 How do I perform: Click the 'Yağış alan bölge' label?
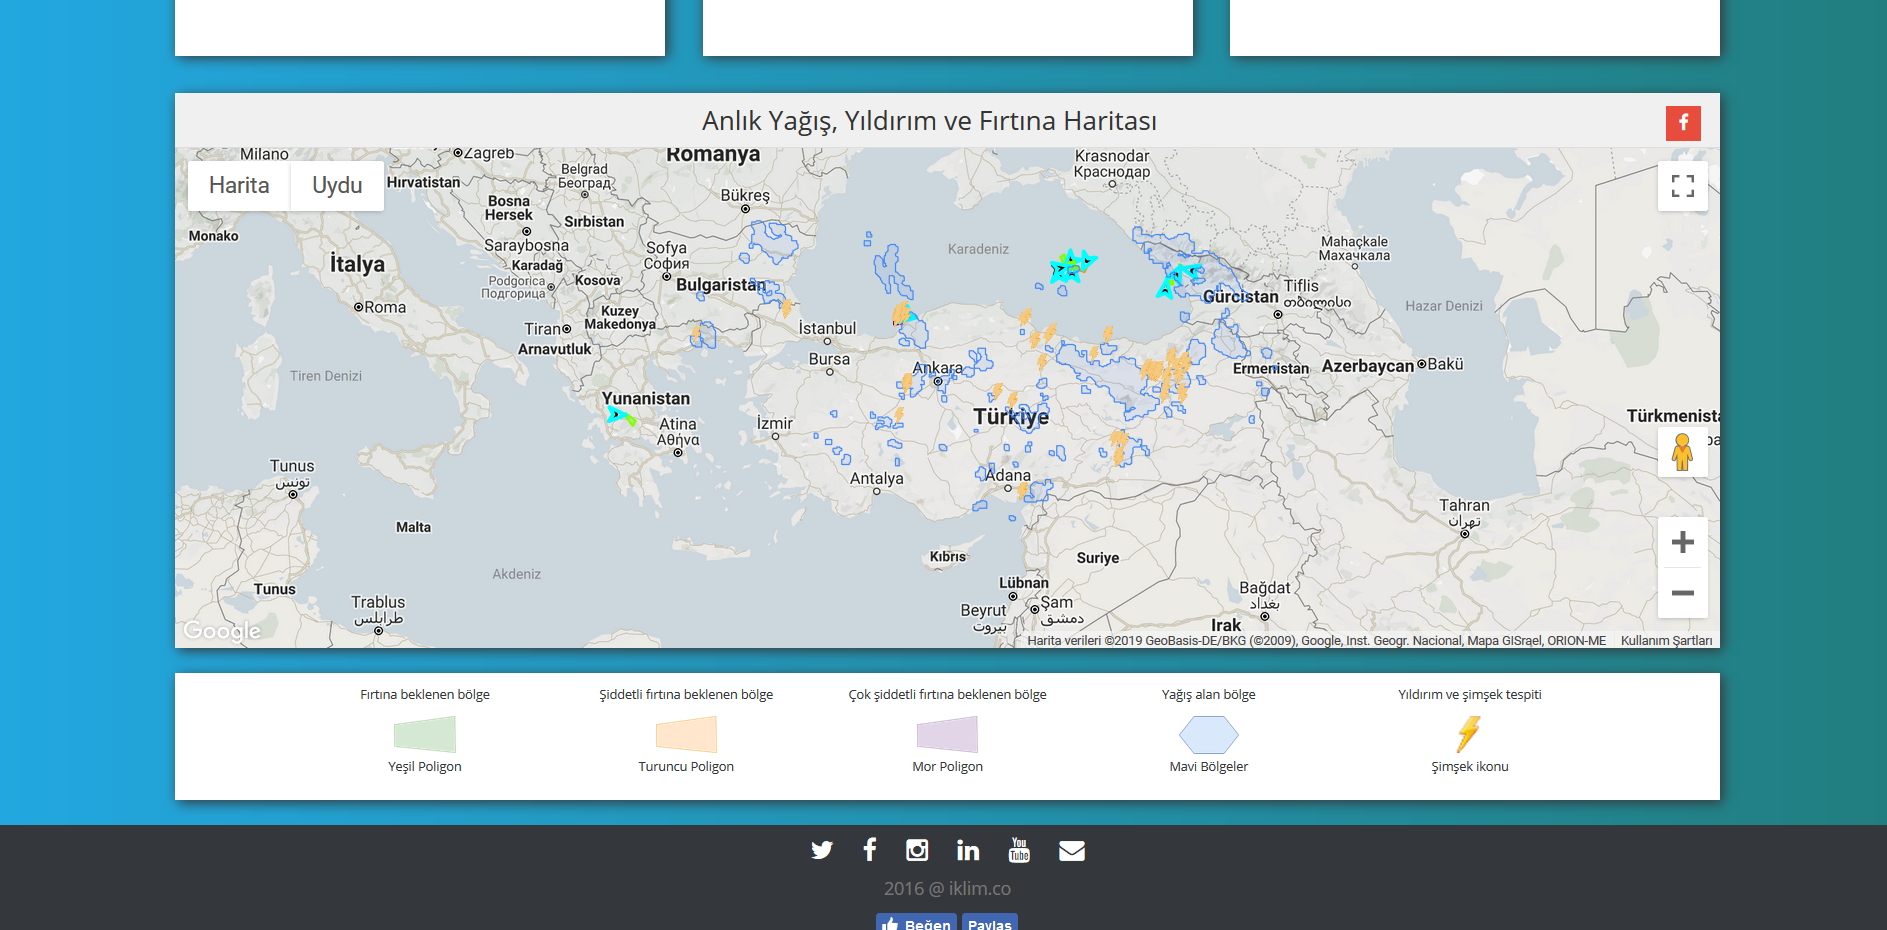pos(1209,695)
